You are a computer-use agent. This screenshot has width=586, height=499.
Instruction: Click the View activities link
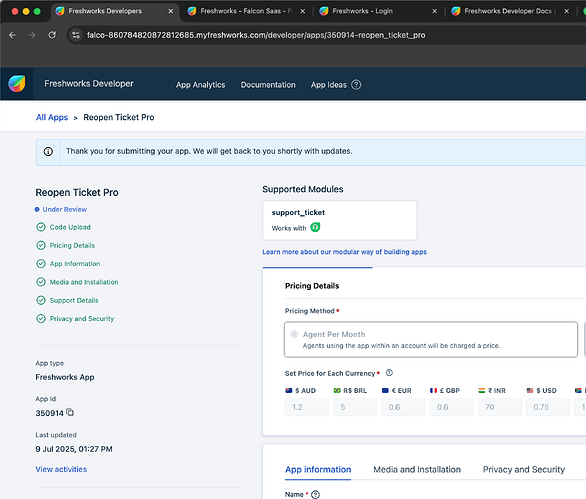tap(61, 469)
